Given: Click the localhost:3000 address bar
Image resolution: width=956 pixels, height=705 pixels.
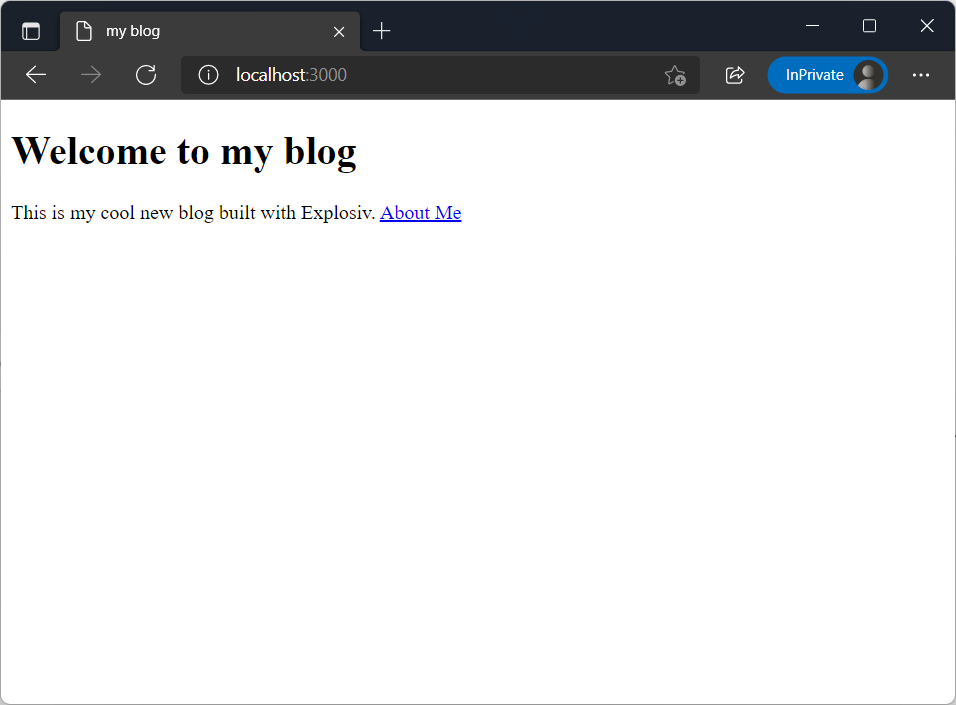Looking at the screenshot, I should [x=440, y=75].
